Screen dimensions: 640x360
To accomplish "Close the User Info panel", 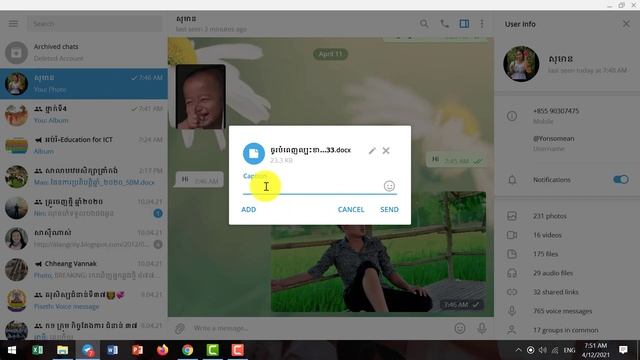I will 626,24.
